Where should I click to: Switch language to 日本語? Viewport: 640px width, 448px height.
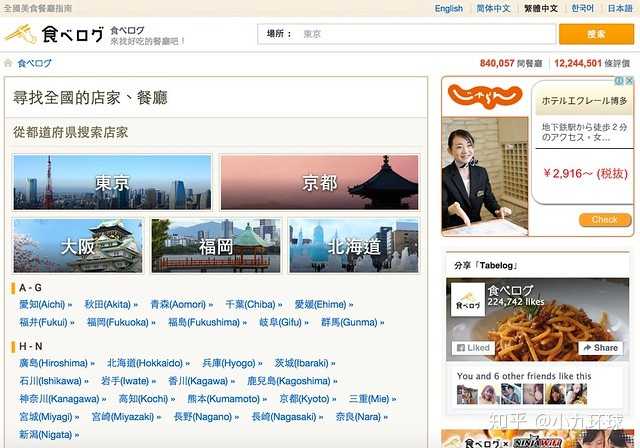tap(620, 9)
